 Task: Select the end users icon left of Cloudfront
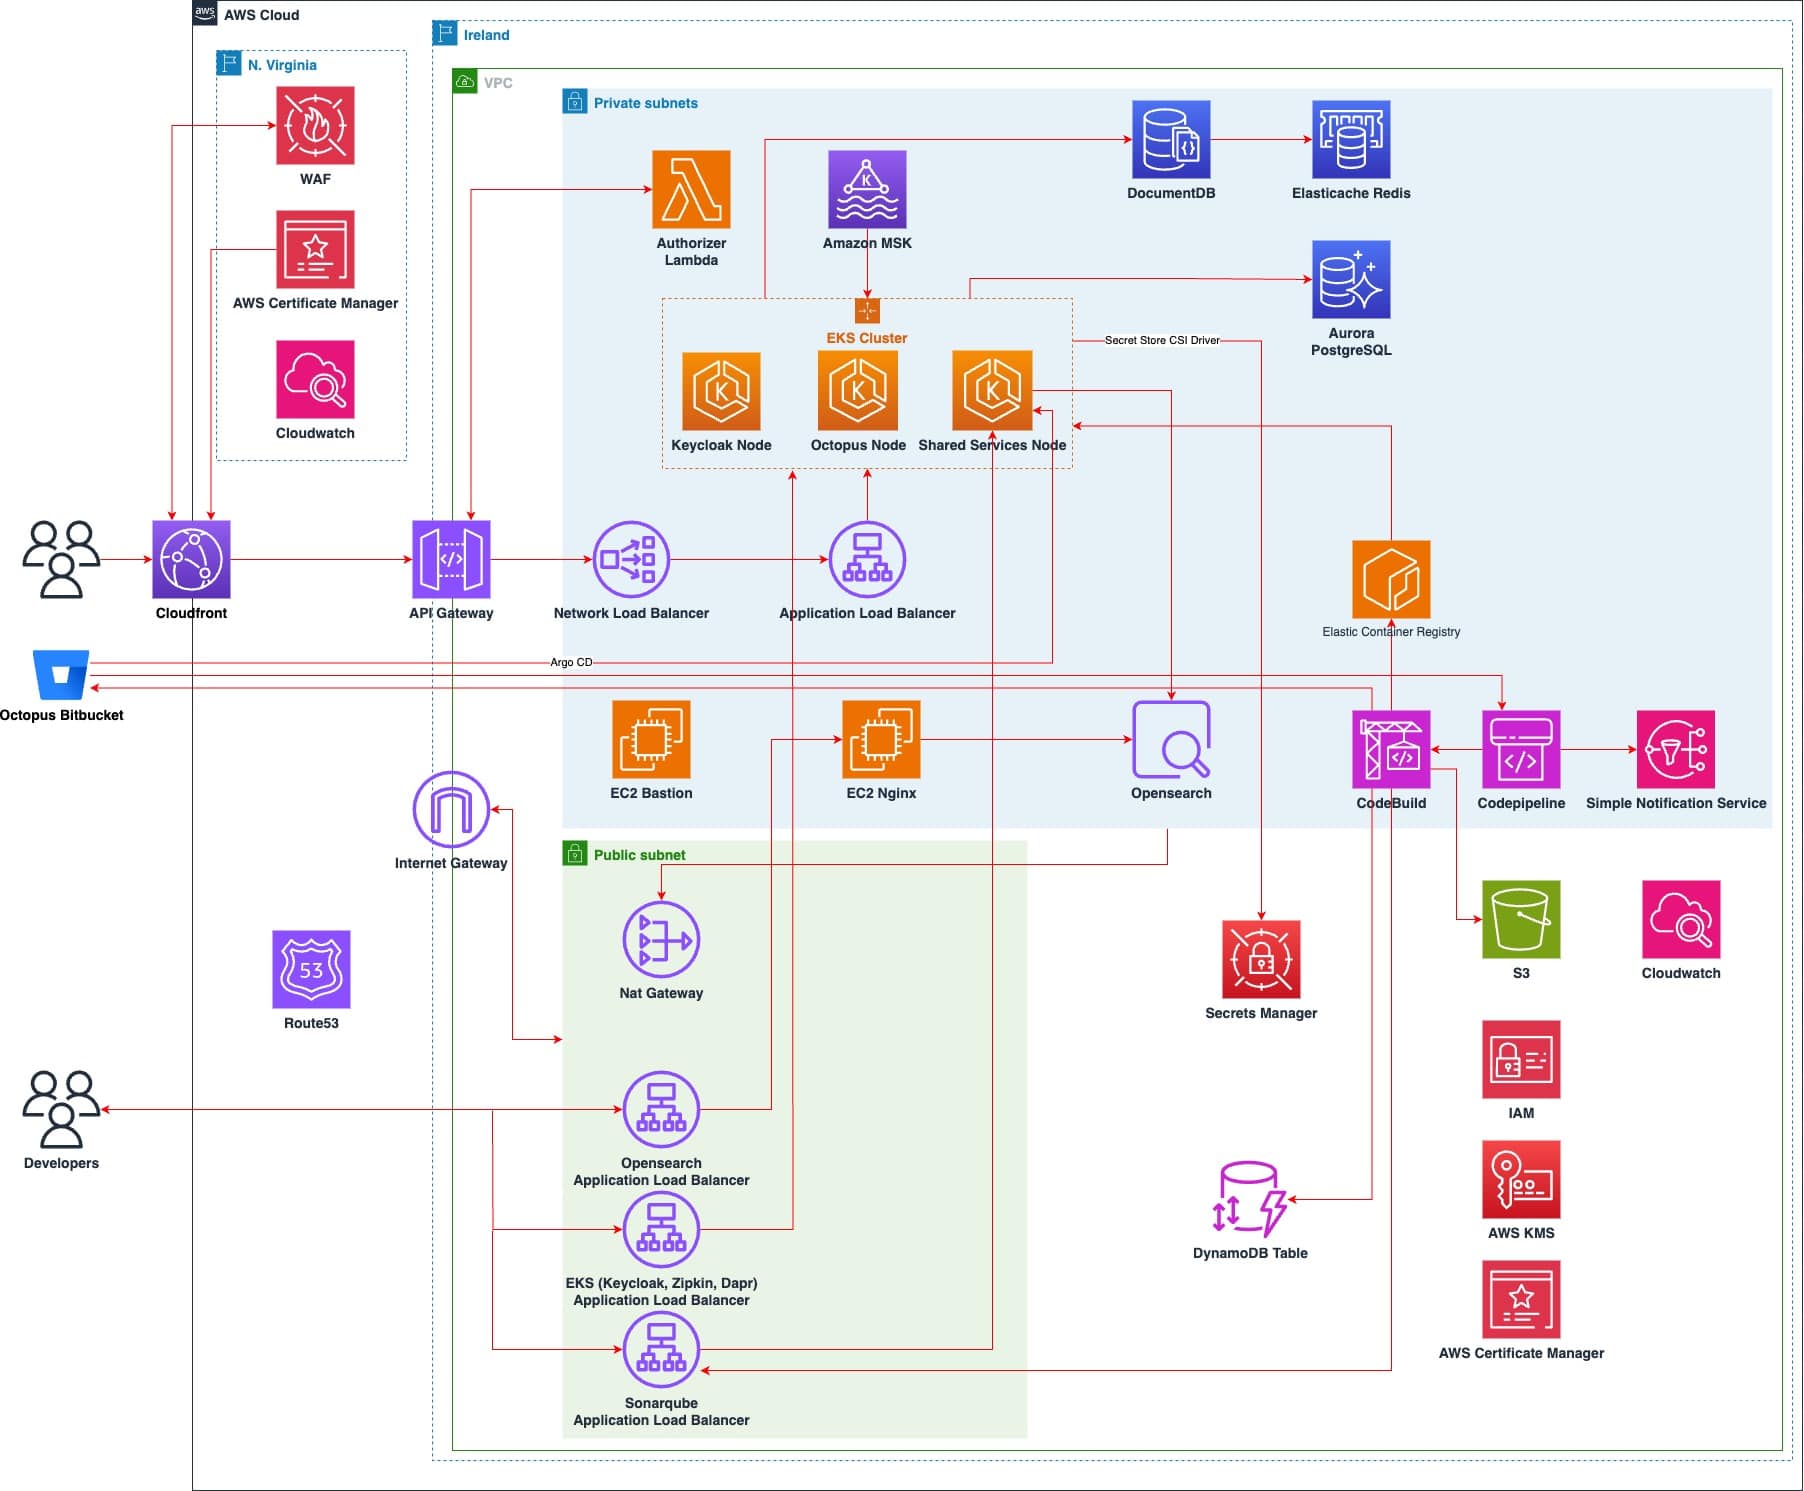61,559
